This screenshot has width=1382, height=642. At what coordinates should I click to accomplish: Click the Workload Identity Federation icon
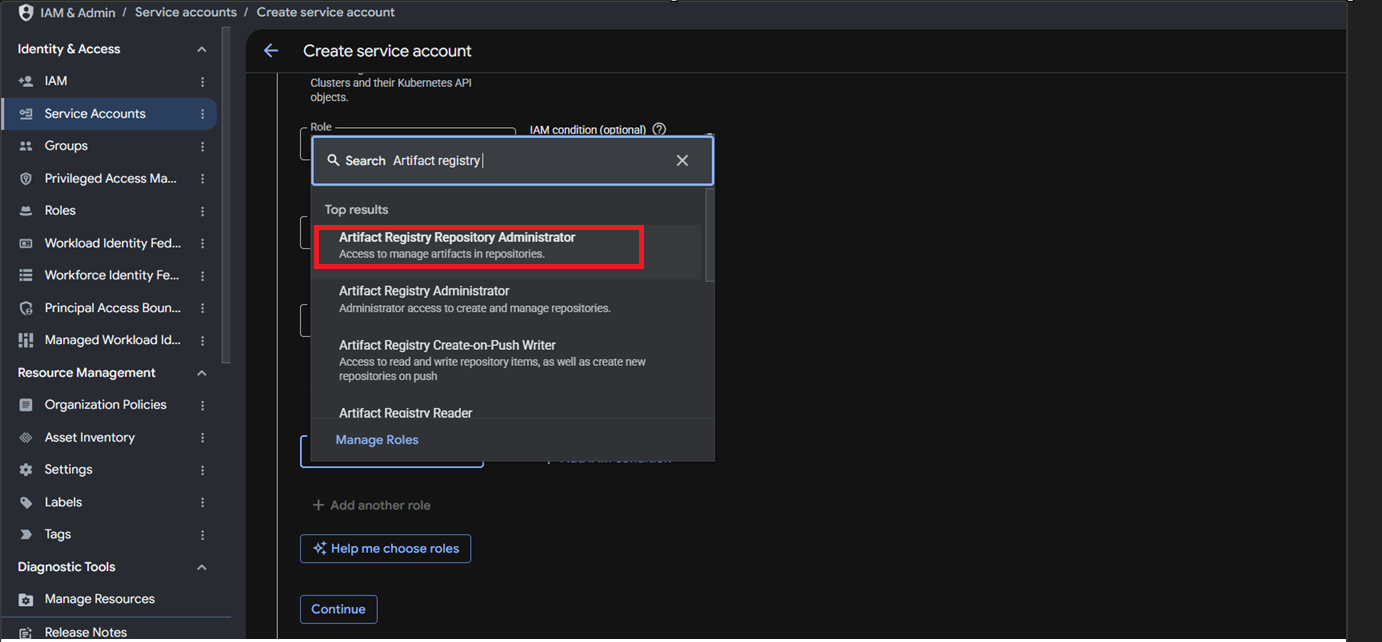pos(26,243)
